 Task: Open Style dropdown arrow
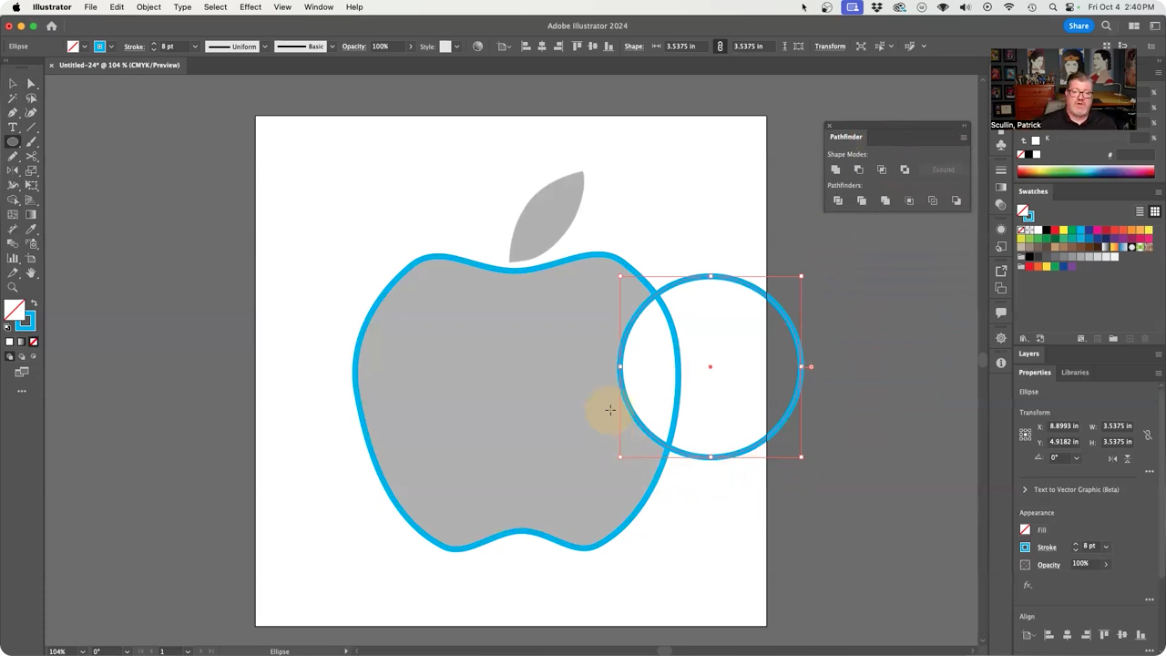click(x=457, y=46)
